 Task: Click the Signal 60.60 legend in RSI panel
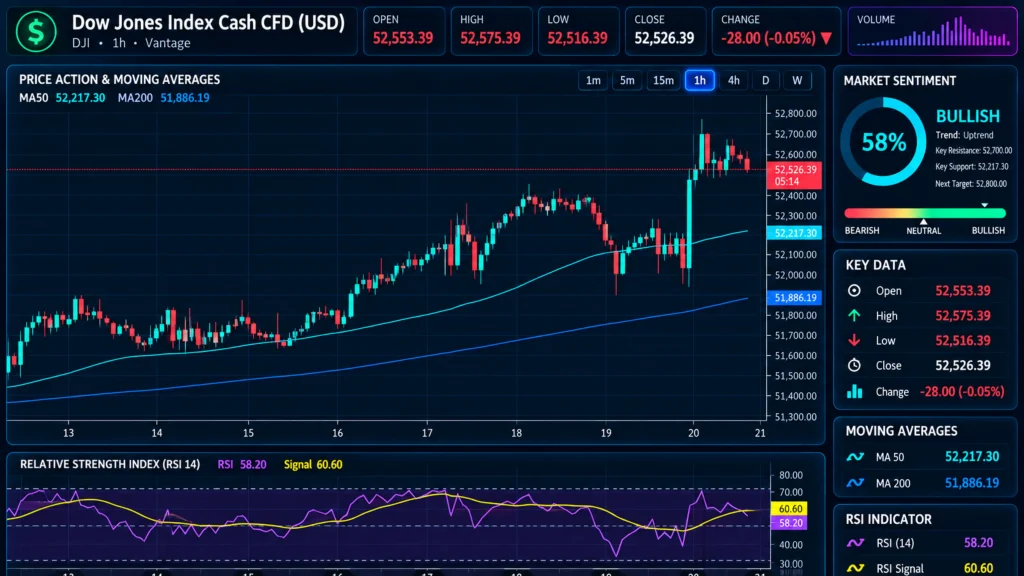(x=313, y=464)
